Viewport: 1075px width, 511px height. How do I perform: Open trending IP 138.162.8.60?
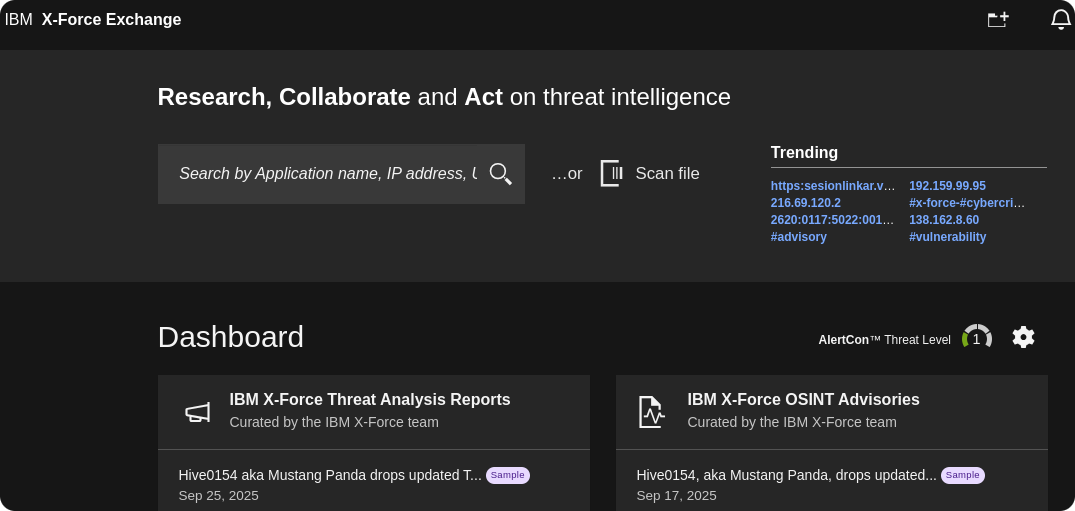943,220
